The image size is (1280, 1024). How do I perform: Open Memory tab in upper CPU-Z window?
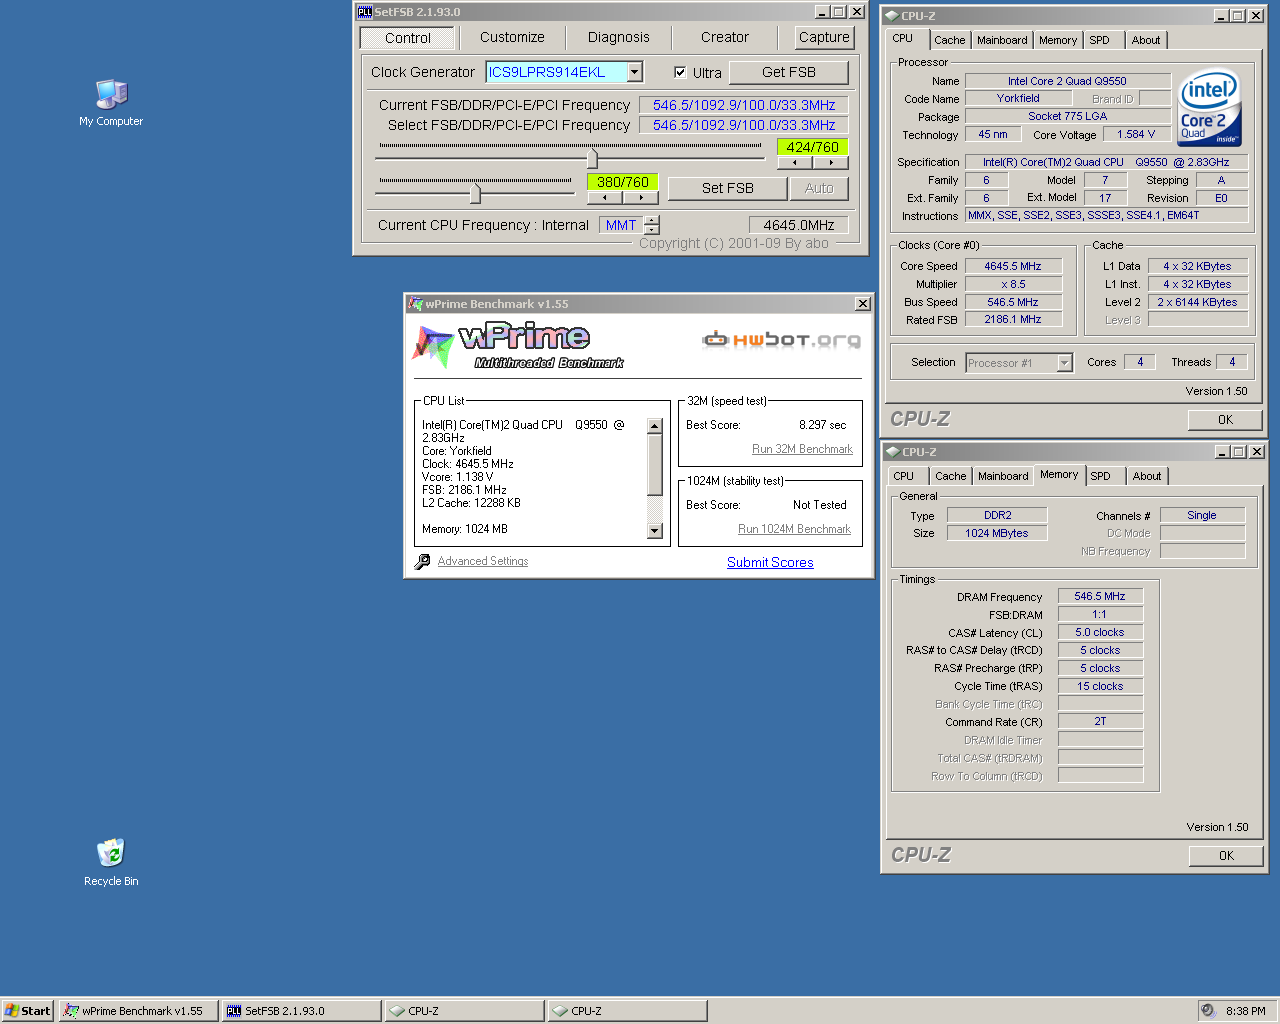1058,40
